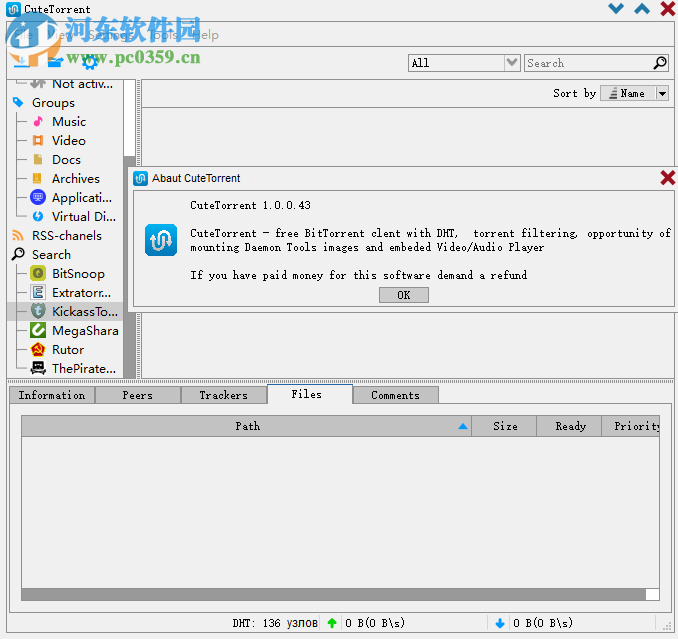678x639 pixels.
Task: Select the BitSnoop search item
Action: [x=78, y=273]
